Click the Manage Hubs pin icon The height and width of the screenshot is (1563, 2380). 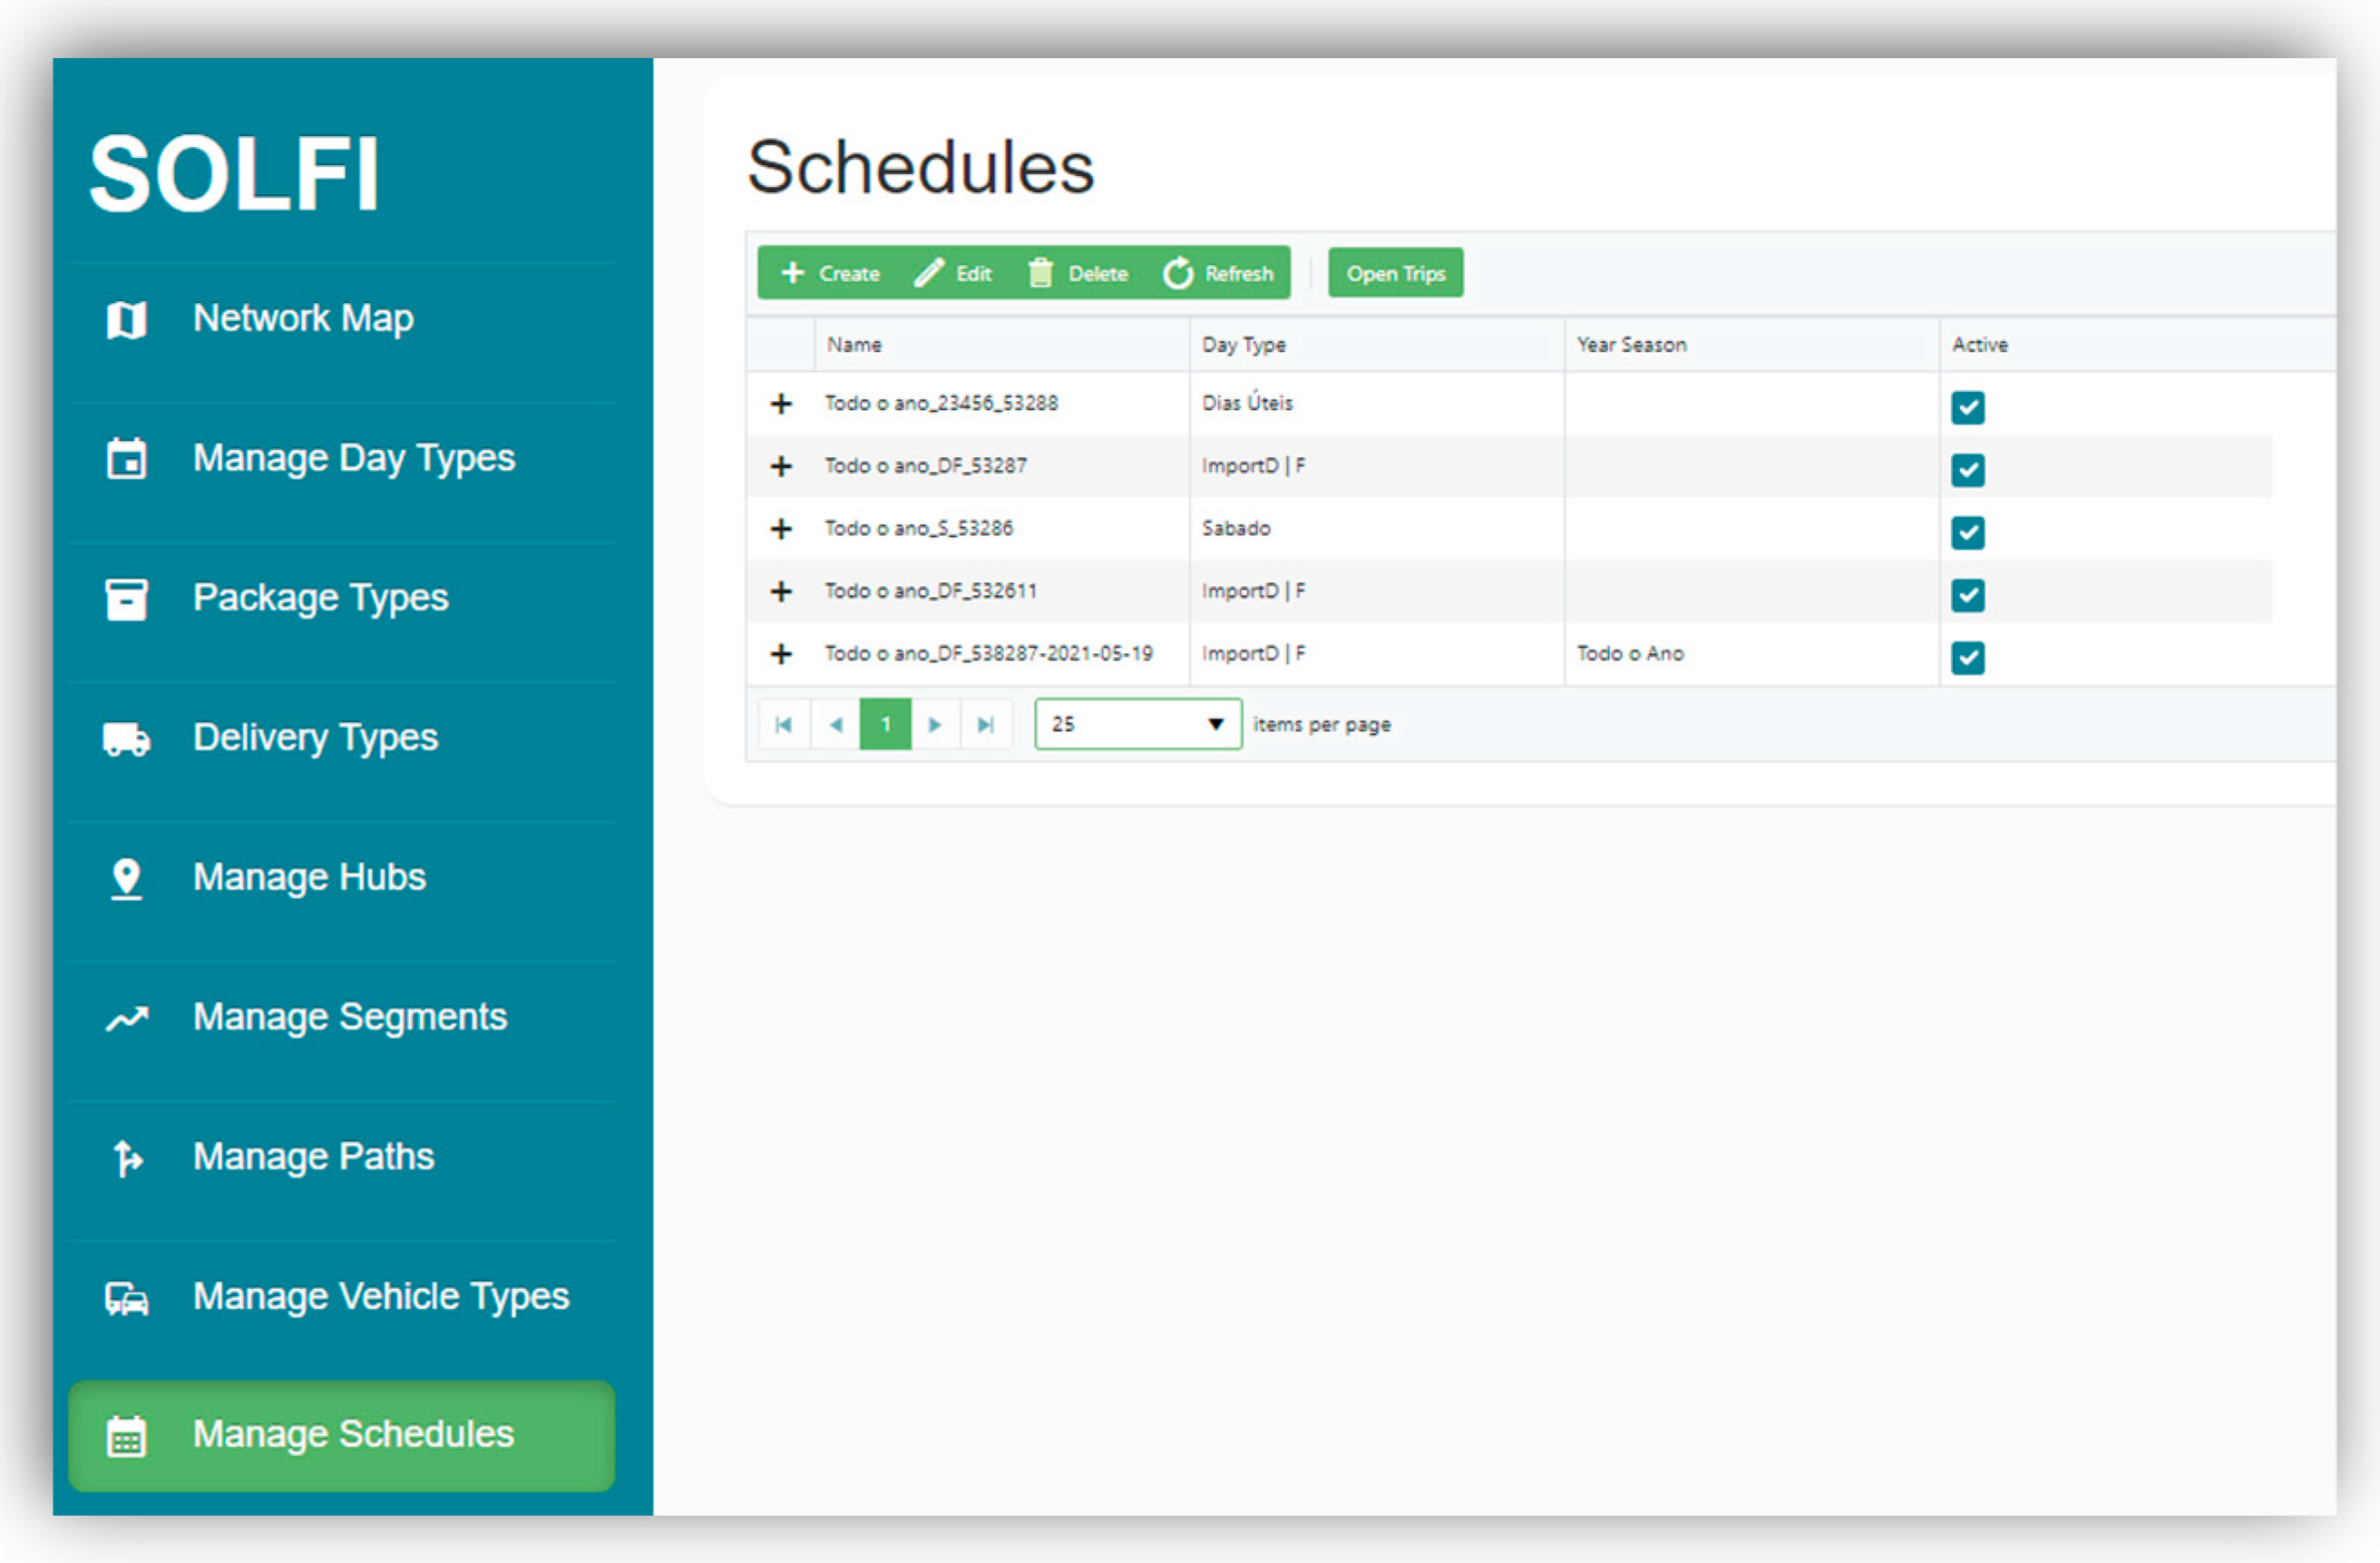[126, 878]
